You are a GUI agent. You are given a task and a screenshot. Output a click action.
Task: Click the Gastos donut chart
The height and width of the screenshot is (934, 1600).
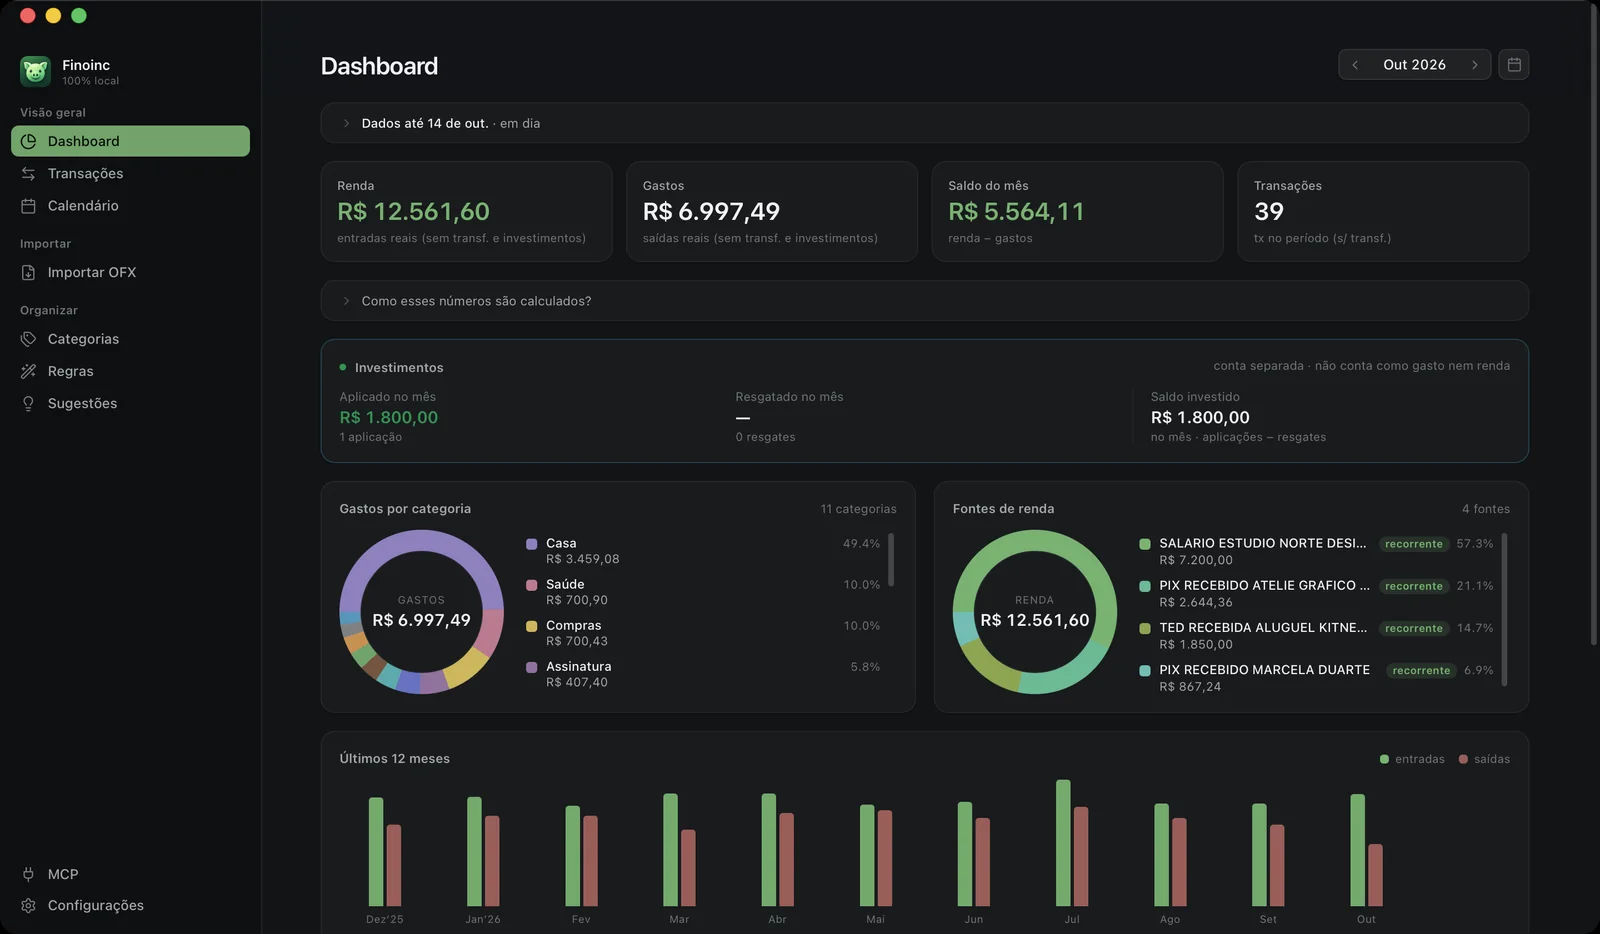422,612
